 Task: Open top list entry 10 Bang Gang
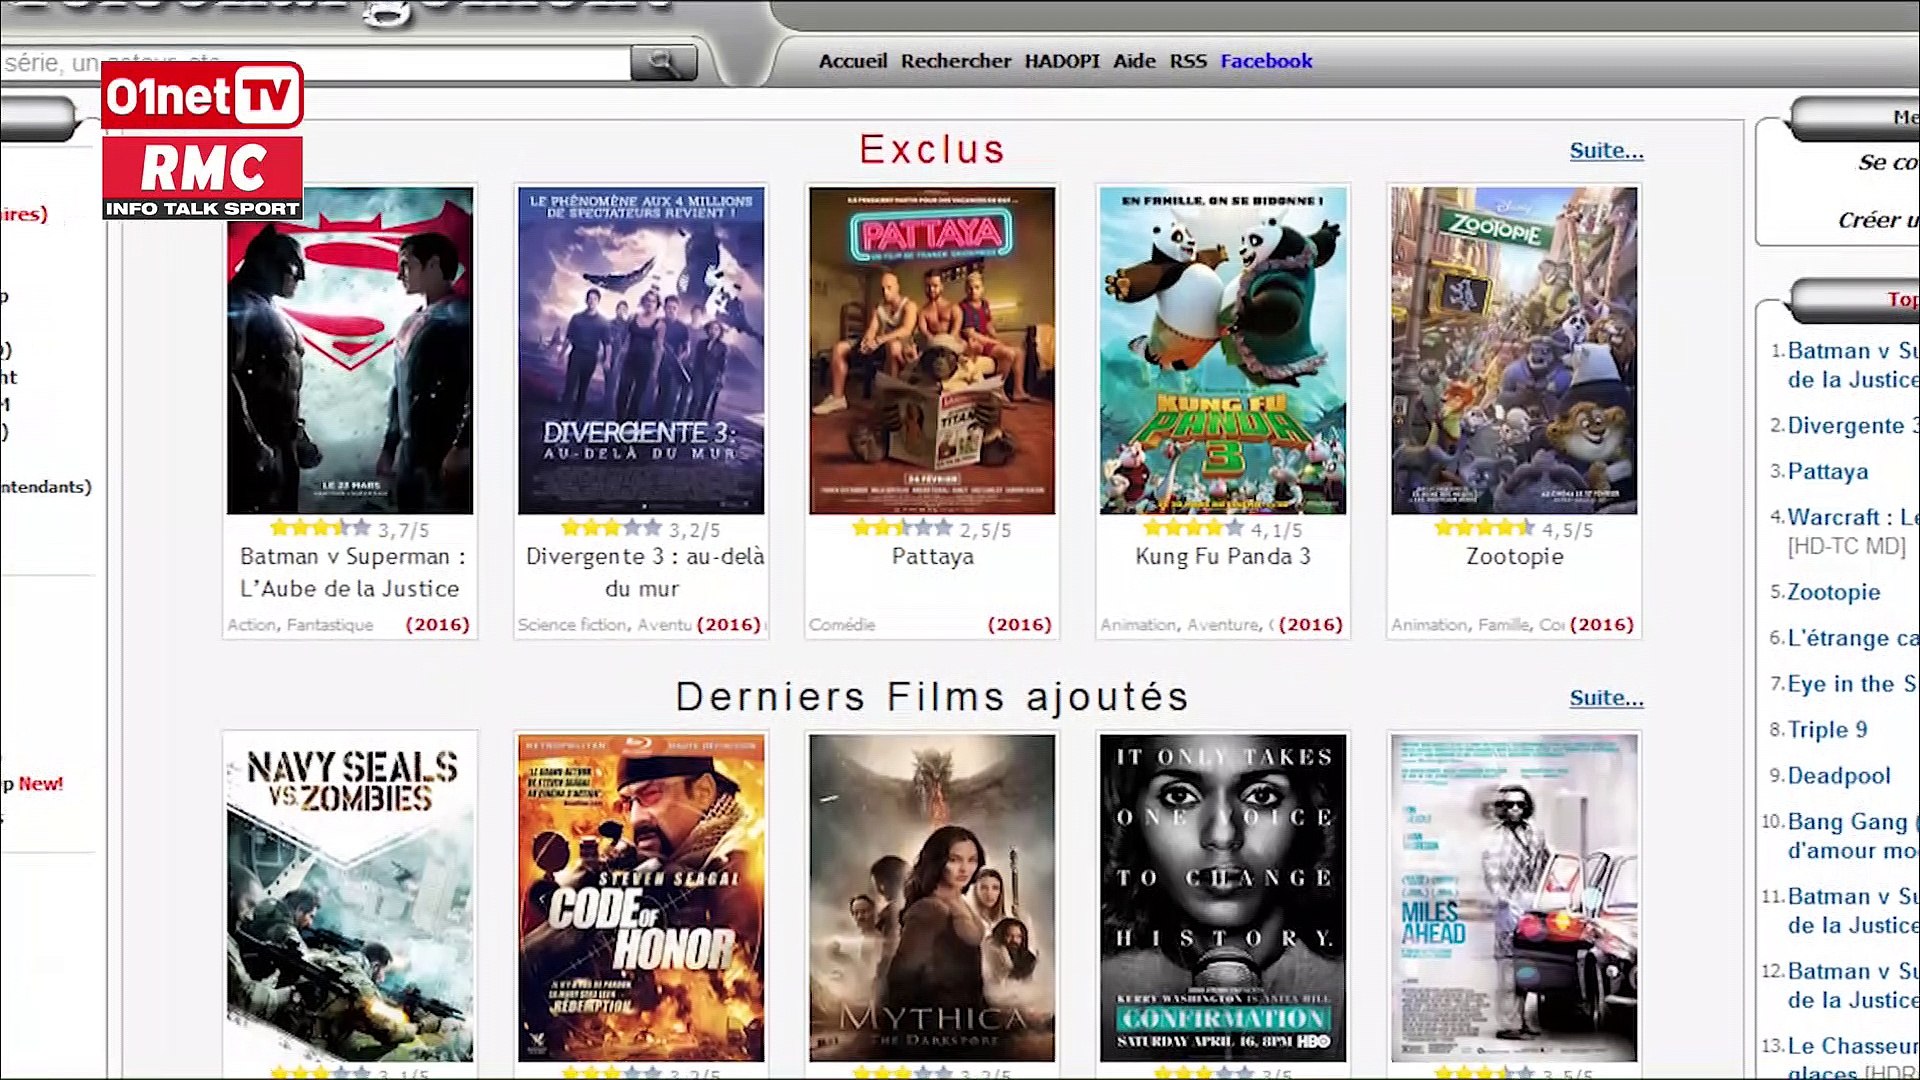1853,836
